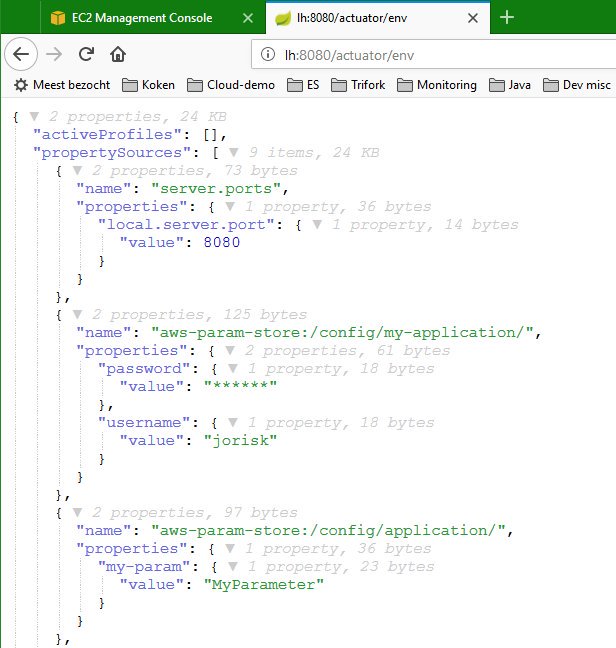Collapse the propertySources array

[234, 153]
